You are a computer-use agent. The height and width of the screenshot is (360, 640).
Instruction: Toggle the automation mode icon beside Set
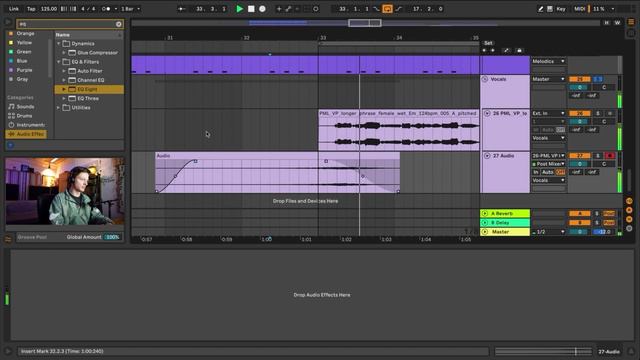(506, 51)
